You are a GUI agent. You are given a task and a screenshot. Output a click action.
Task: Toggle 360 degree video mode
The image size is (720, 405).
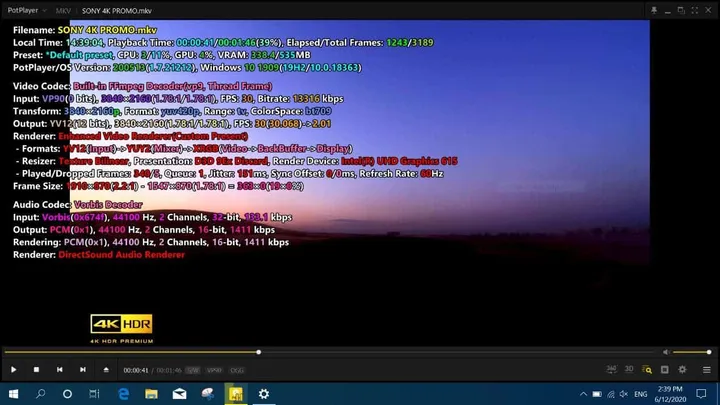point(611,370)
